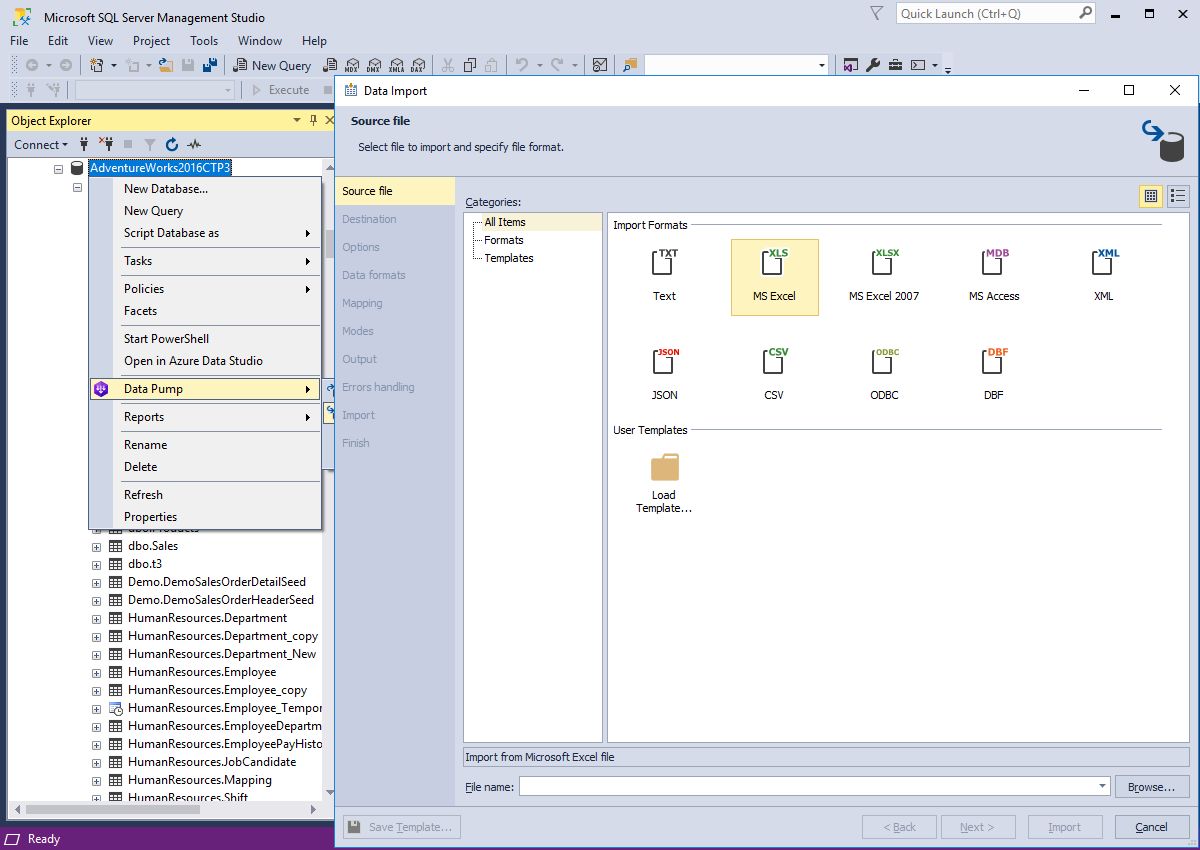Expand the dbo.Sales table node
The width and height of the screenshot is (1200, 850).
tap(97, 546)
